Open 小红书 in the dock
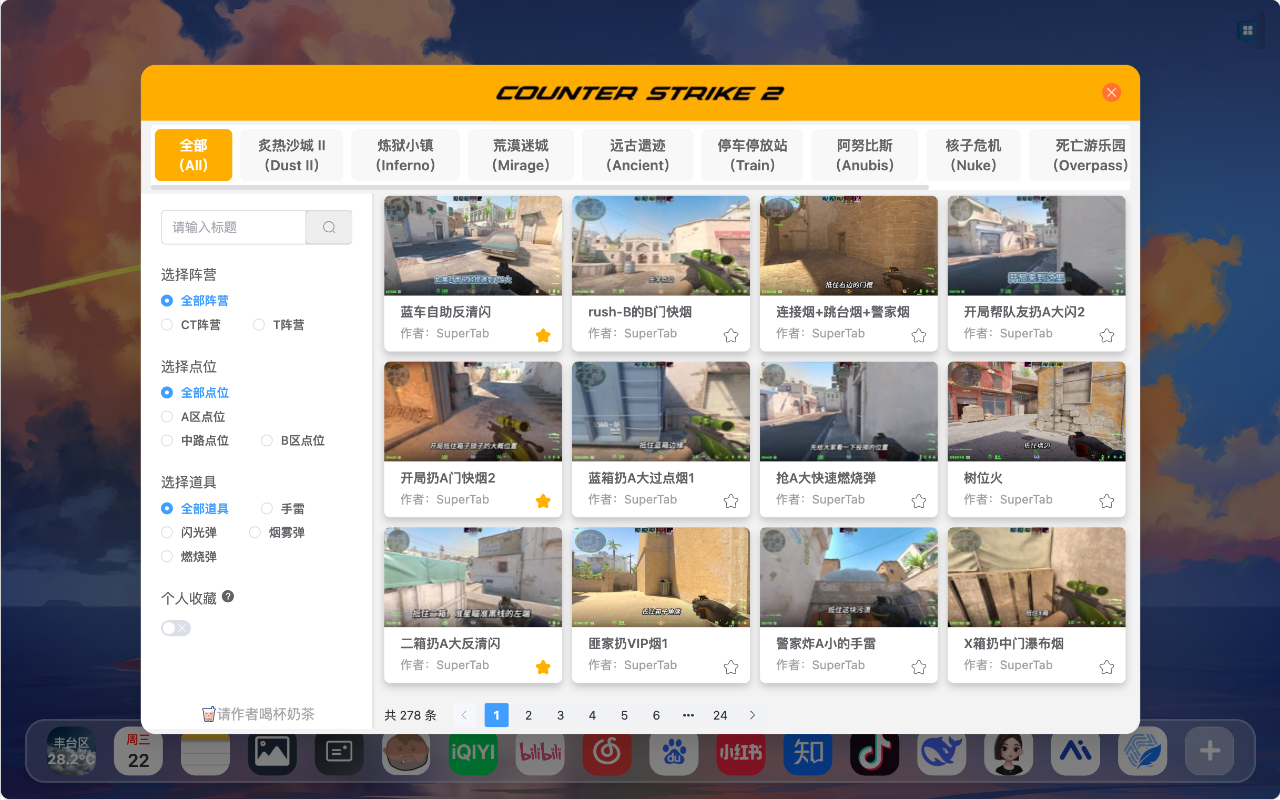Viewport: 1280px width, 800px height. click(741, 751)
